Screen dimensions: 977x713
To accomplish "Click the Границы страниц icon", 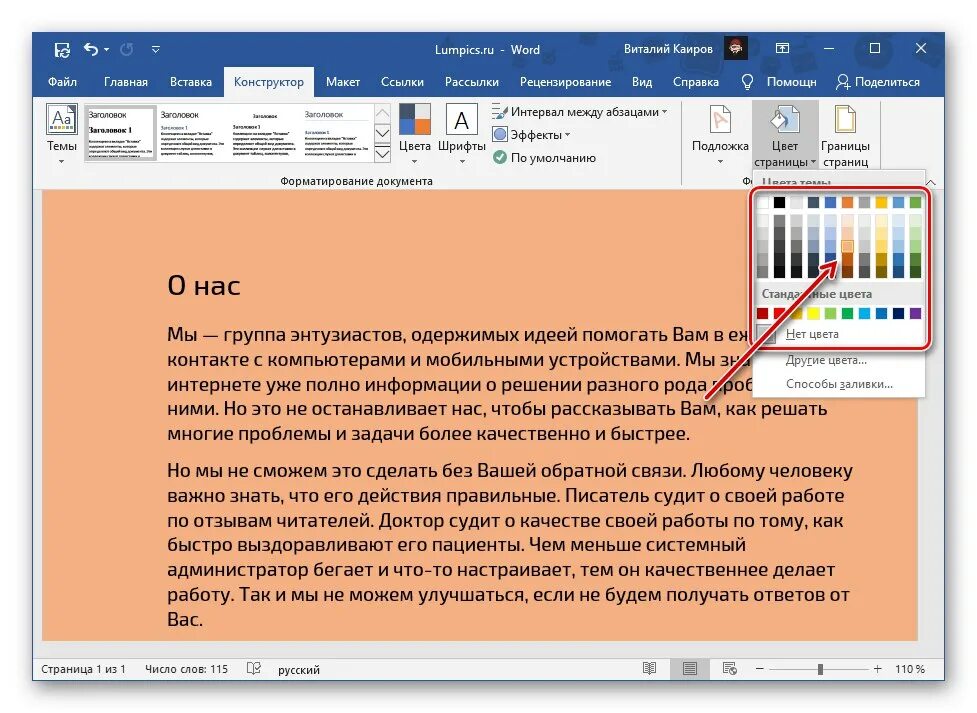I will [x=845, y=120].
